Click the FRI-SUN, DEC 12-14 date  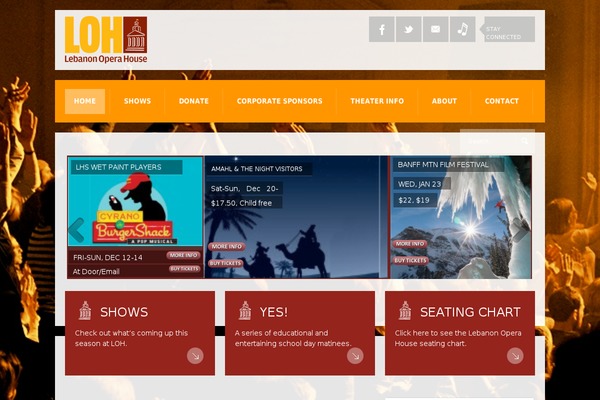[108, 258]
